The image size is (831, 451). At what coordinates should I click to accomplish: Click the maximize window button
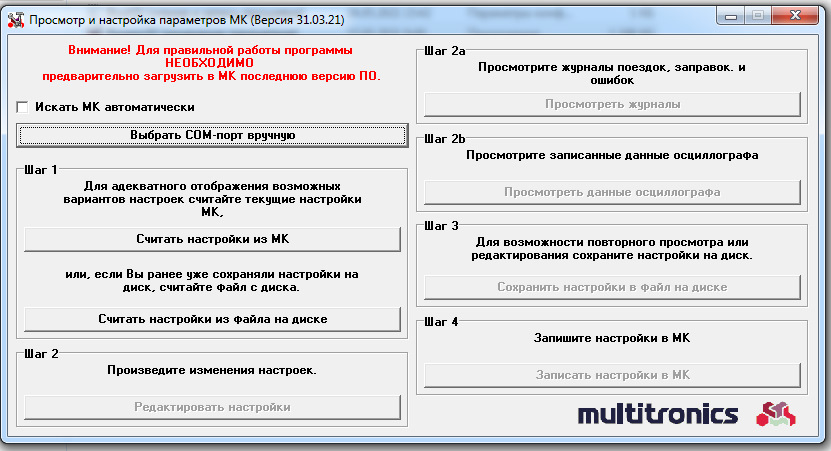758,16
